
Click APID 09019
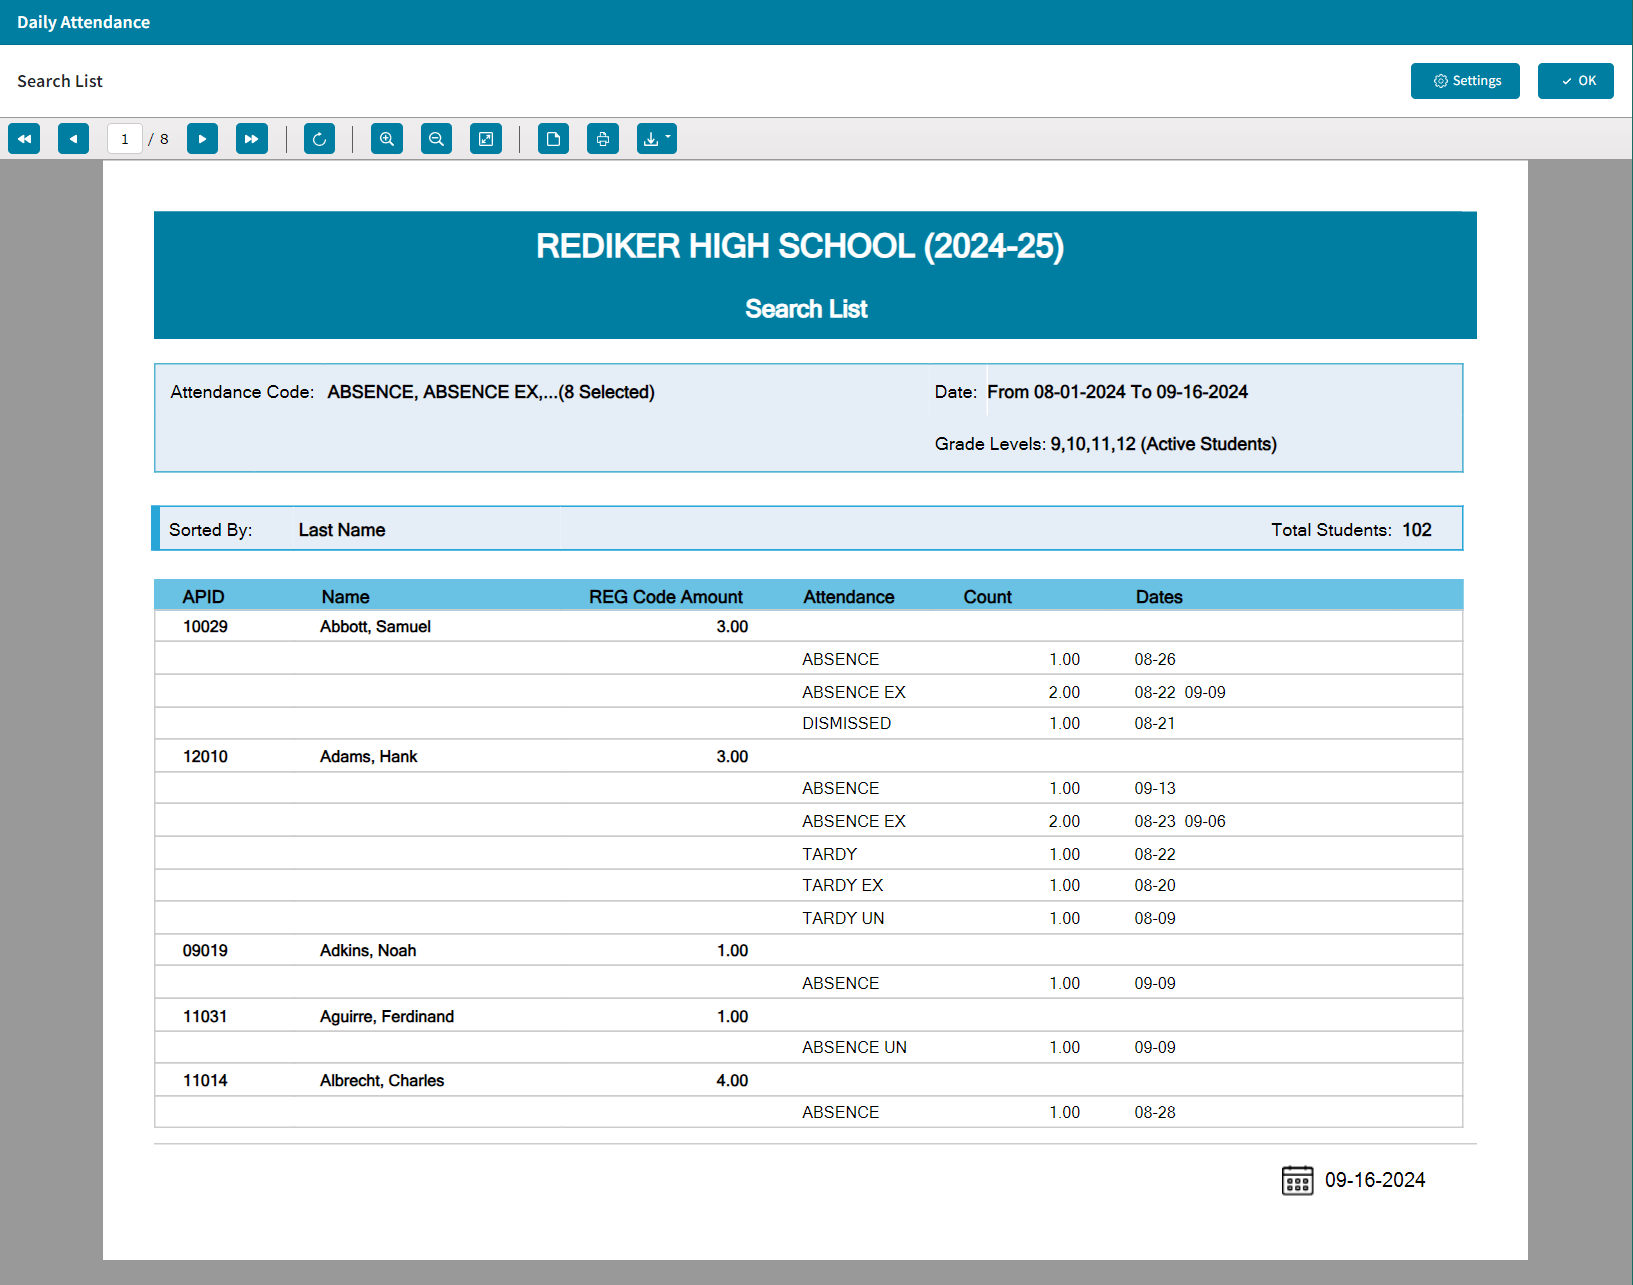tap(205, 951)
